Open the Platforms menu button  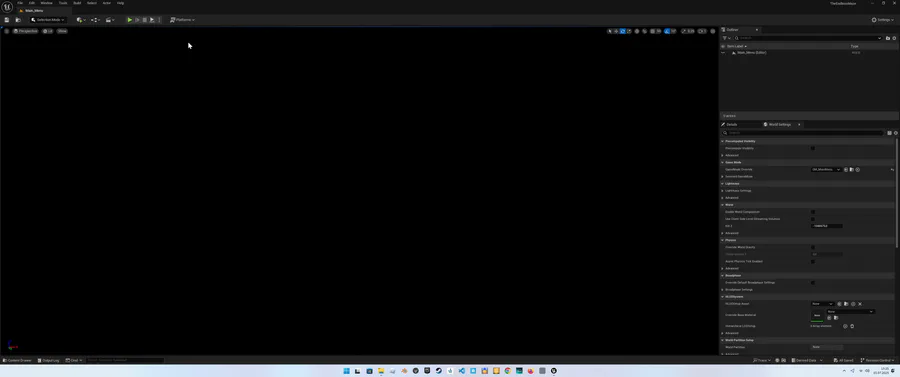(183, 20)
